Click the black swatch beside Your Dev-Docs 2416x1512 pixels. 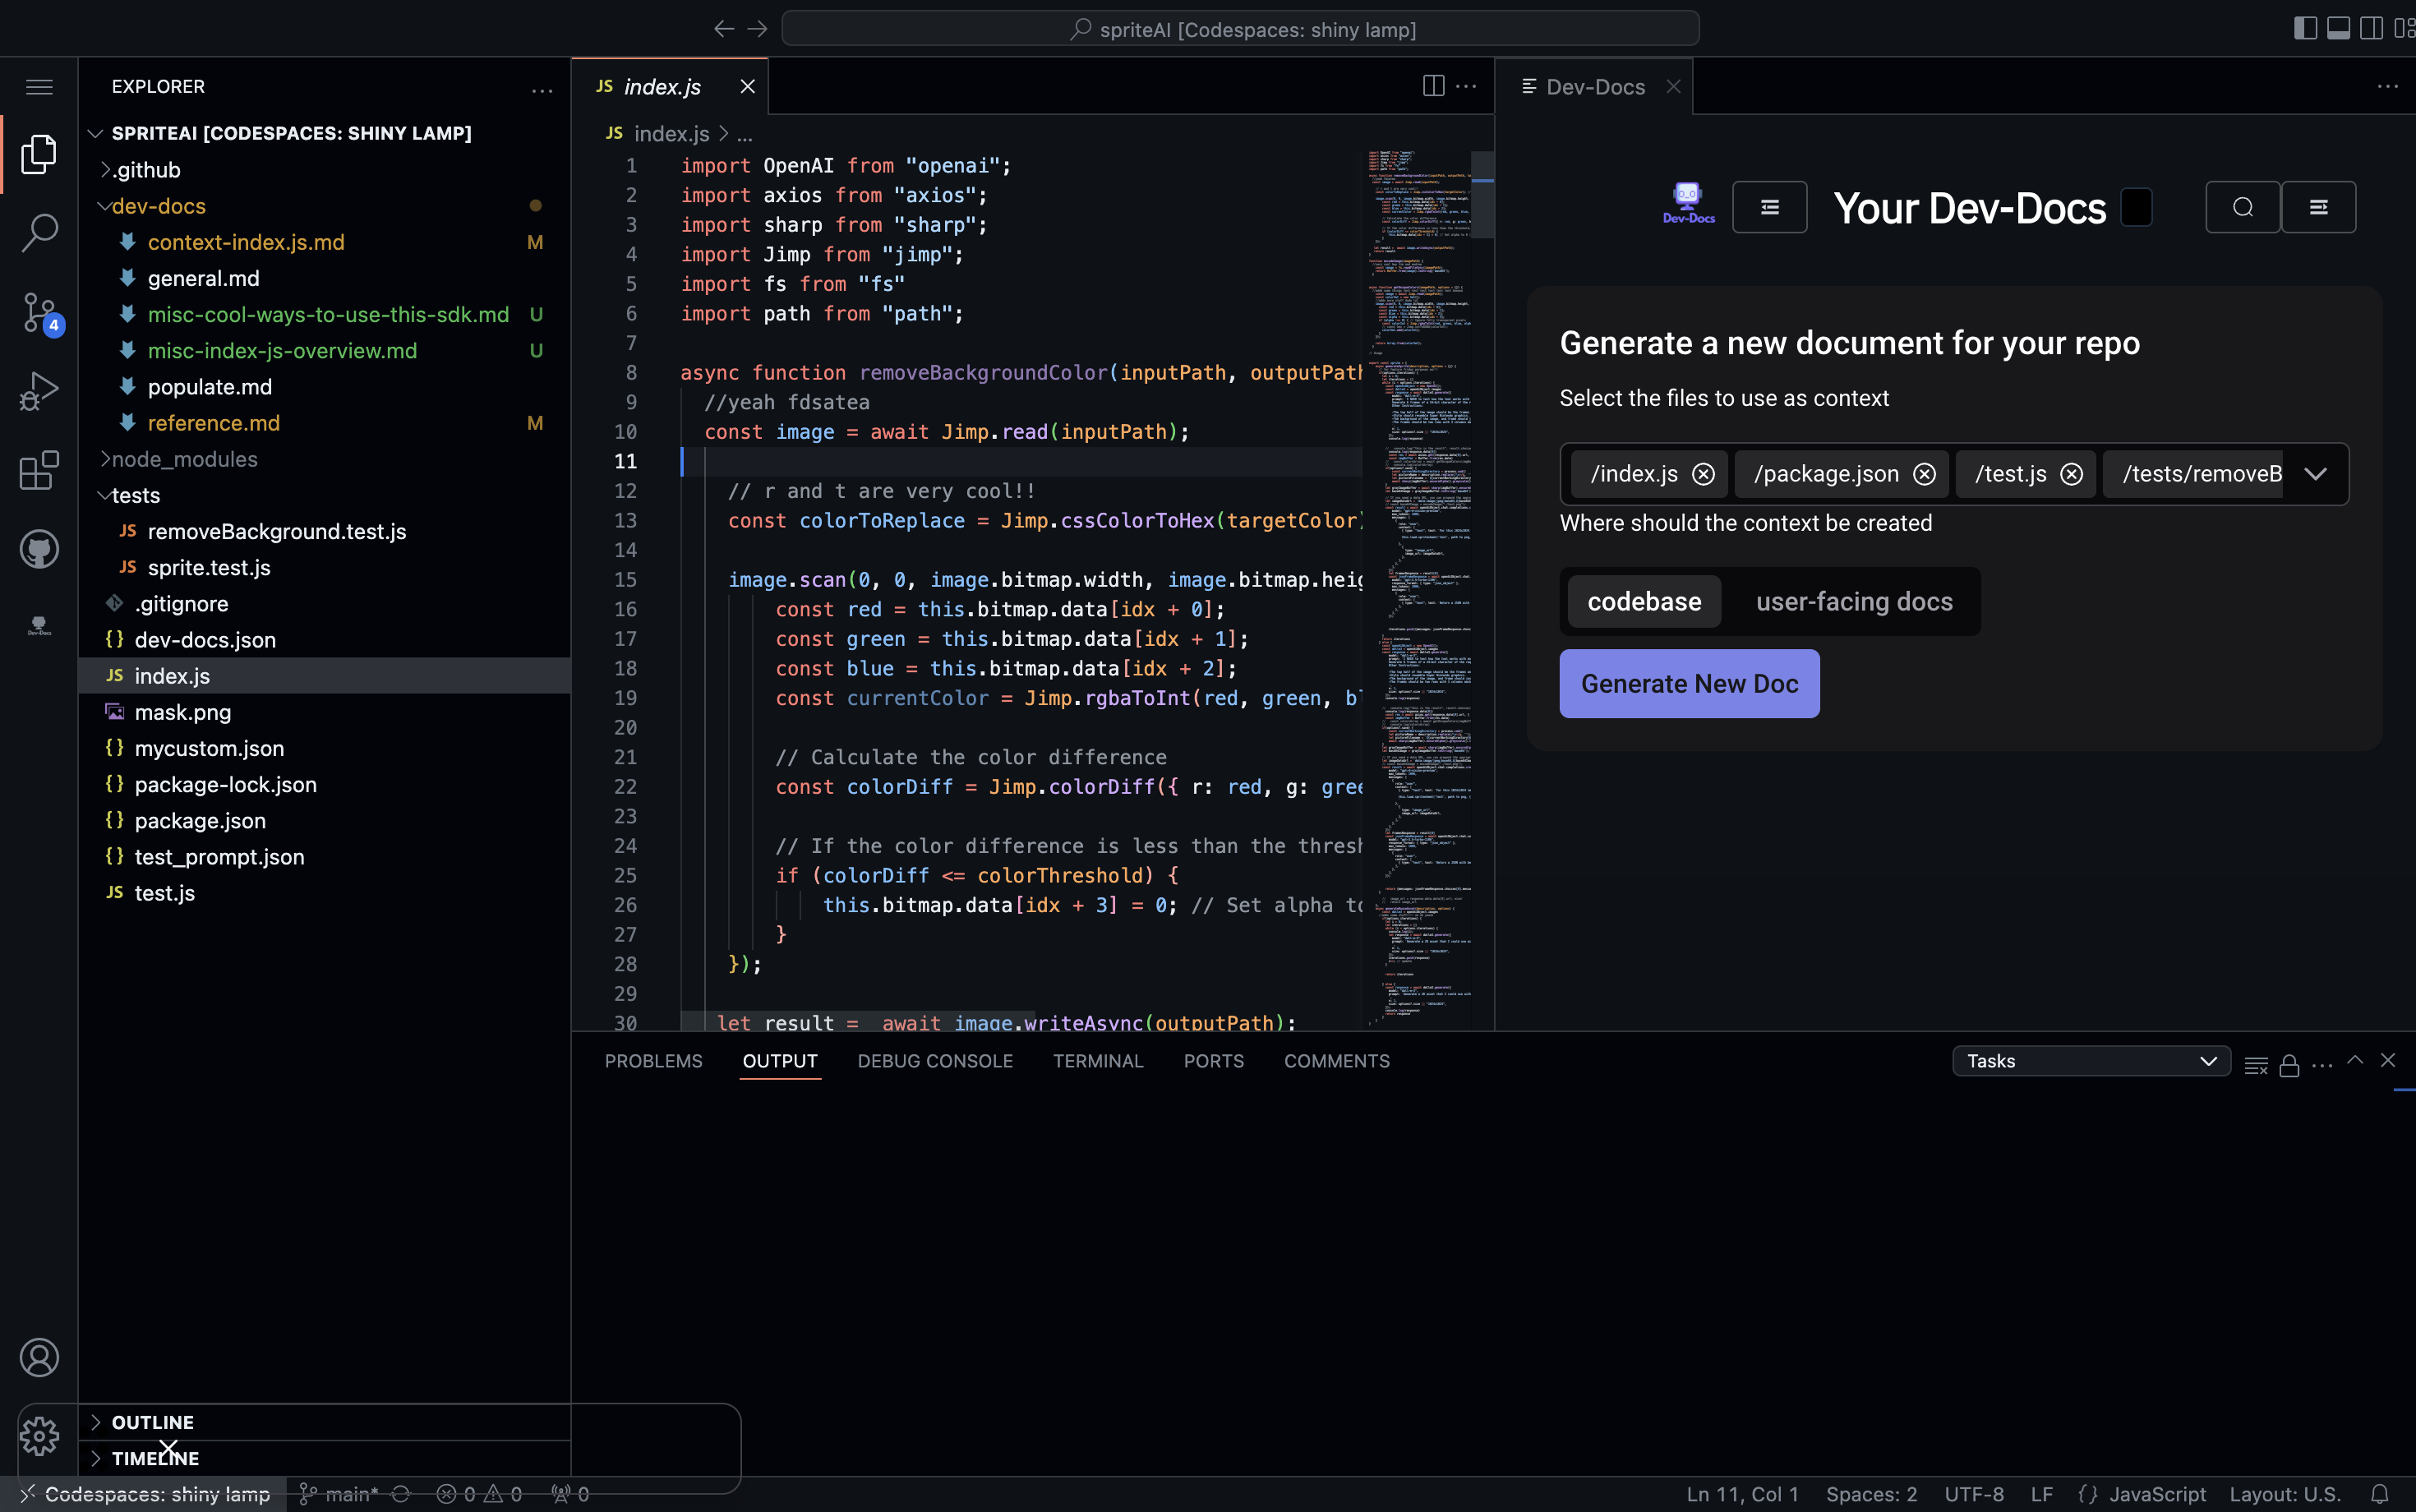click(2136, 208)
